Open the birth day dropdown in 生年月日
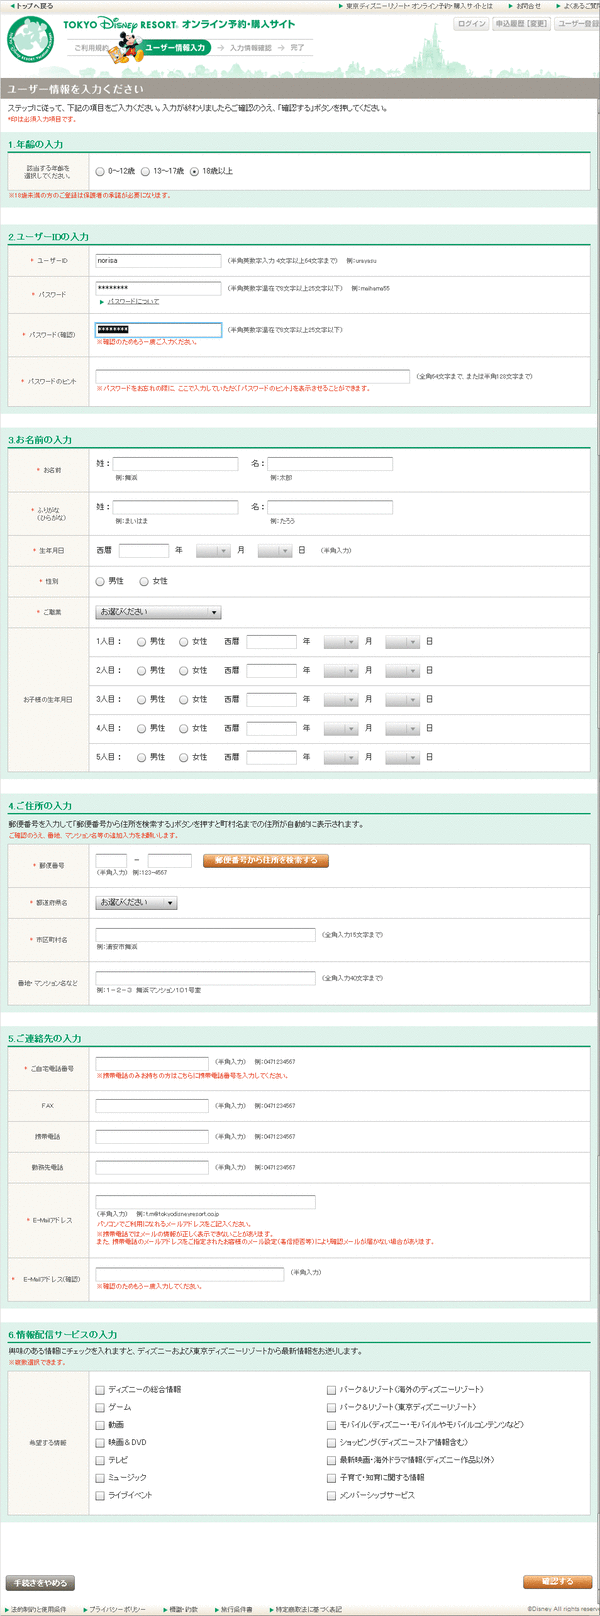 click(x=274, y=551)
